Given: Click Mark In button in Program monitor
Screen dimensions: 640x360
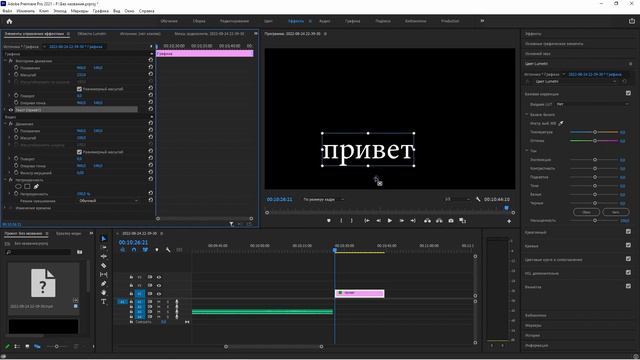Looking at the screenshot, I should (341, 221).
